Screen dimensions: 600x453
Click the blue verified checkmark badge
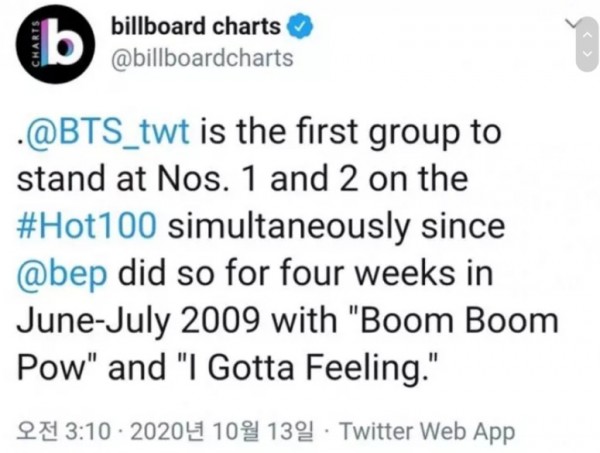click(x=300, y=25)
